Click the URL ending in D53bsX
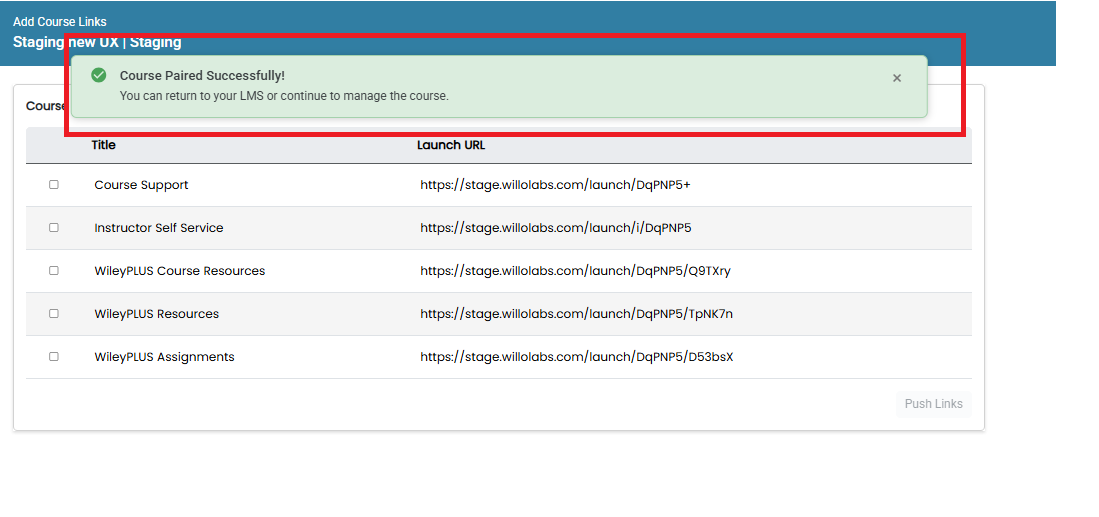 [x=577, y=357]
